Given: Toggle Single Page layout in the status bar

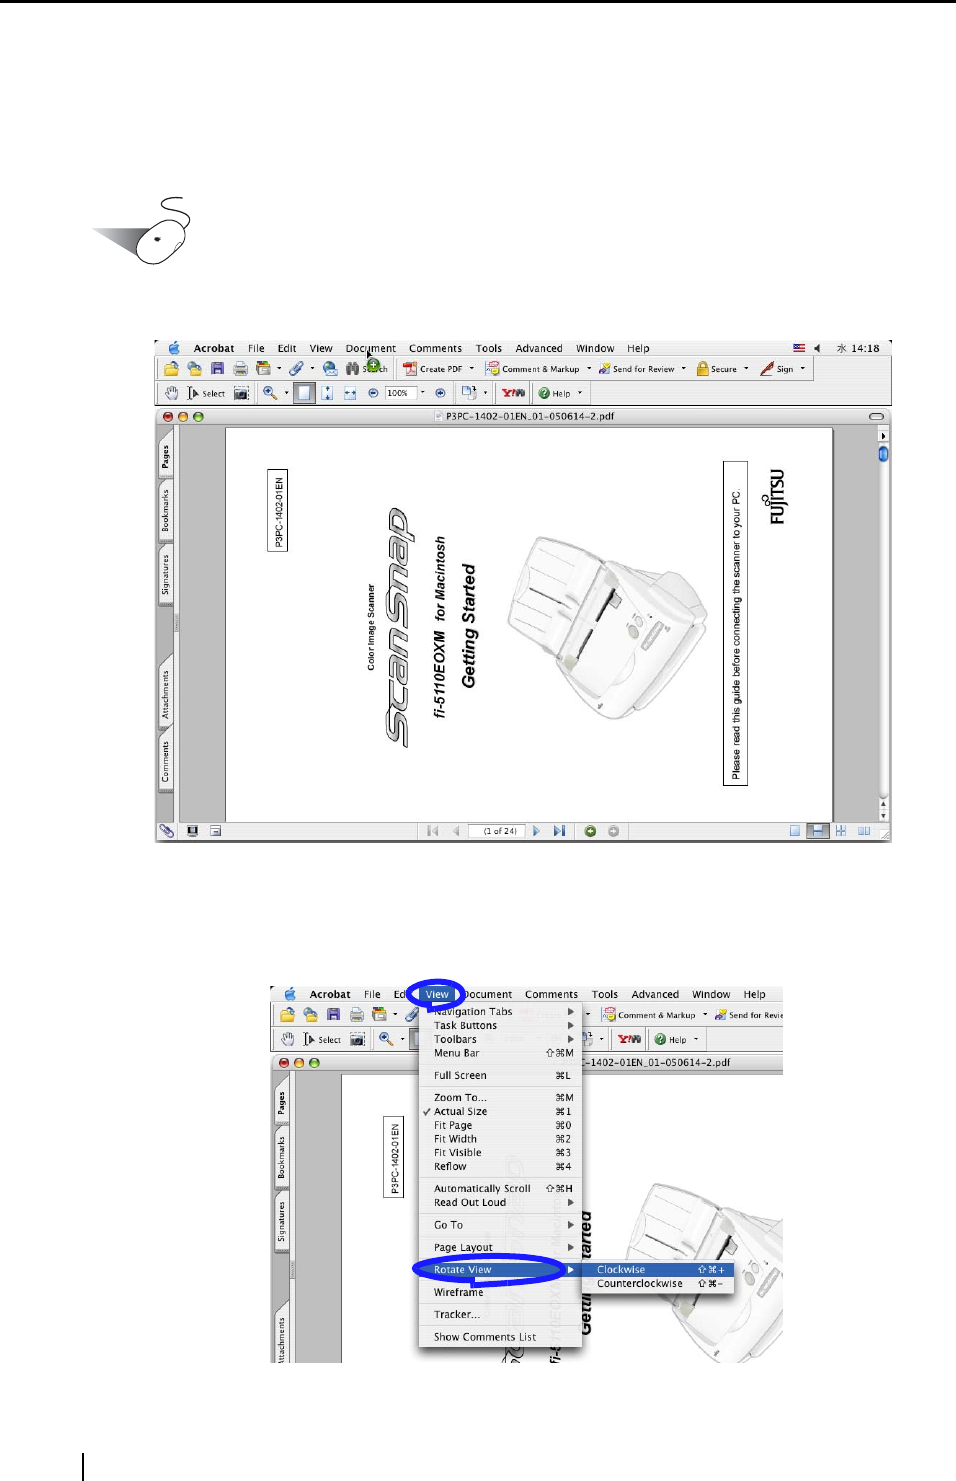Looking at the screenshot, I should pos(795,831).
